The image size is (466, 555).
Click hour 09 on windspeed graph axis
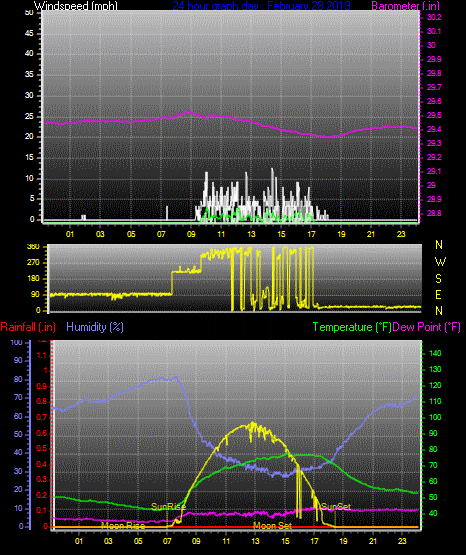(191, 234)
